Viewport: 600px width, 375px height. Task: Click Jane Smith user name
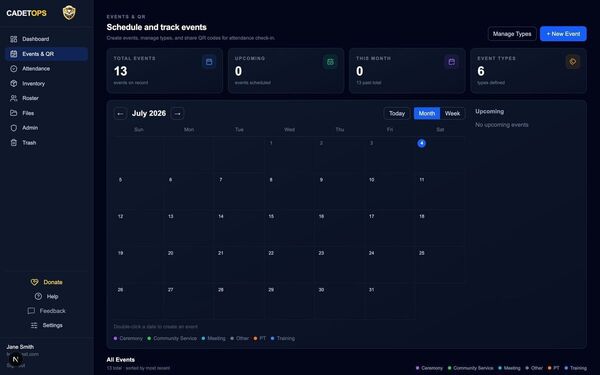(20, 347)
